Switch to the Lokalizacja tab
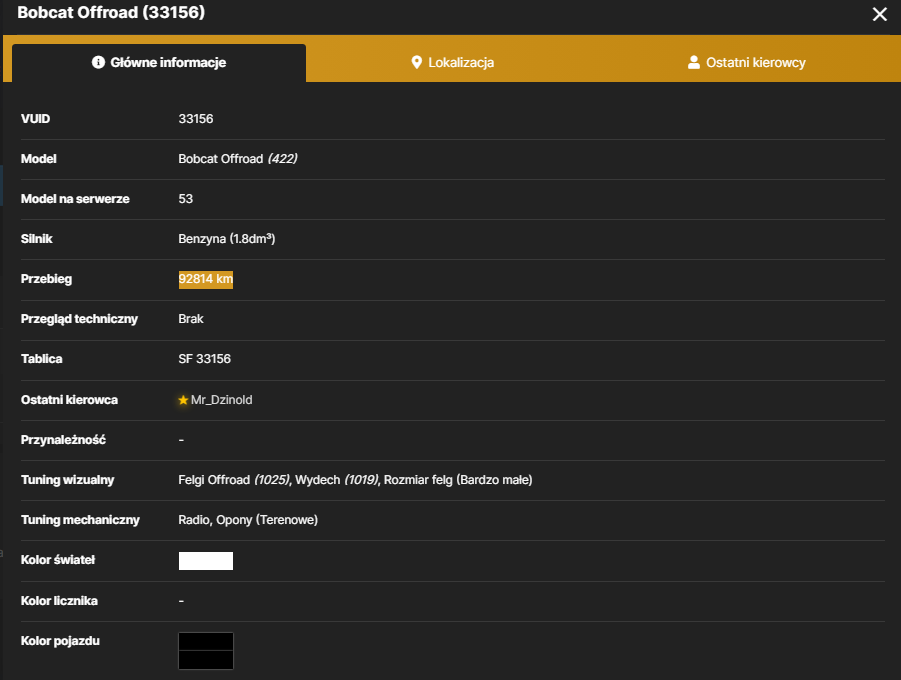Viewport: 901px width, 680px height. coord(453,63)
